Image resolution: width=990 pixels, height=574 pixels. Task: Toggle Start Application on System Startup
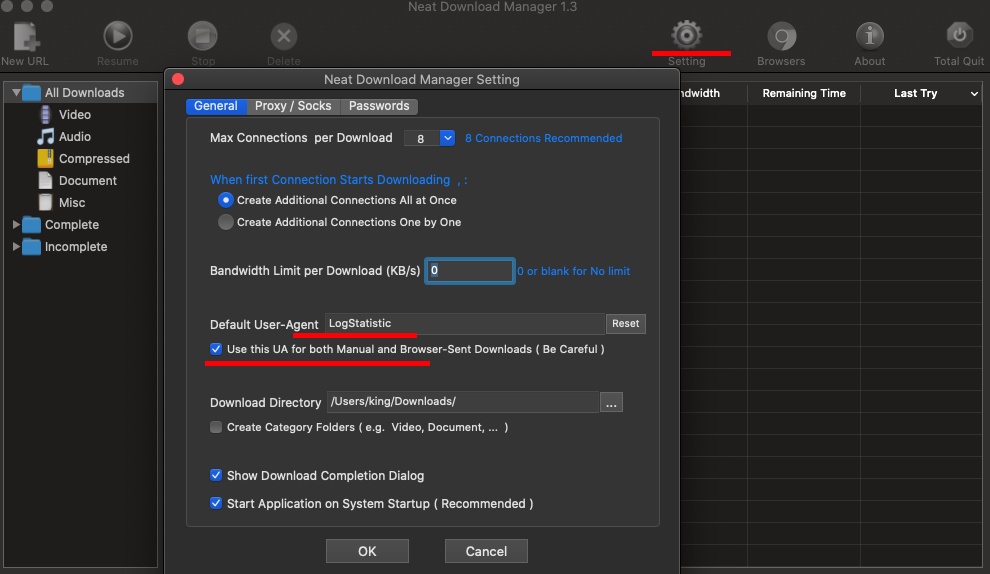coord(216,504)
